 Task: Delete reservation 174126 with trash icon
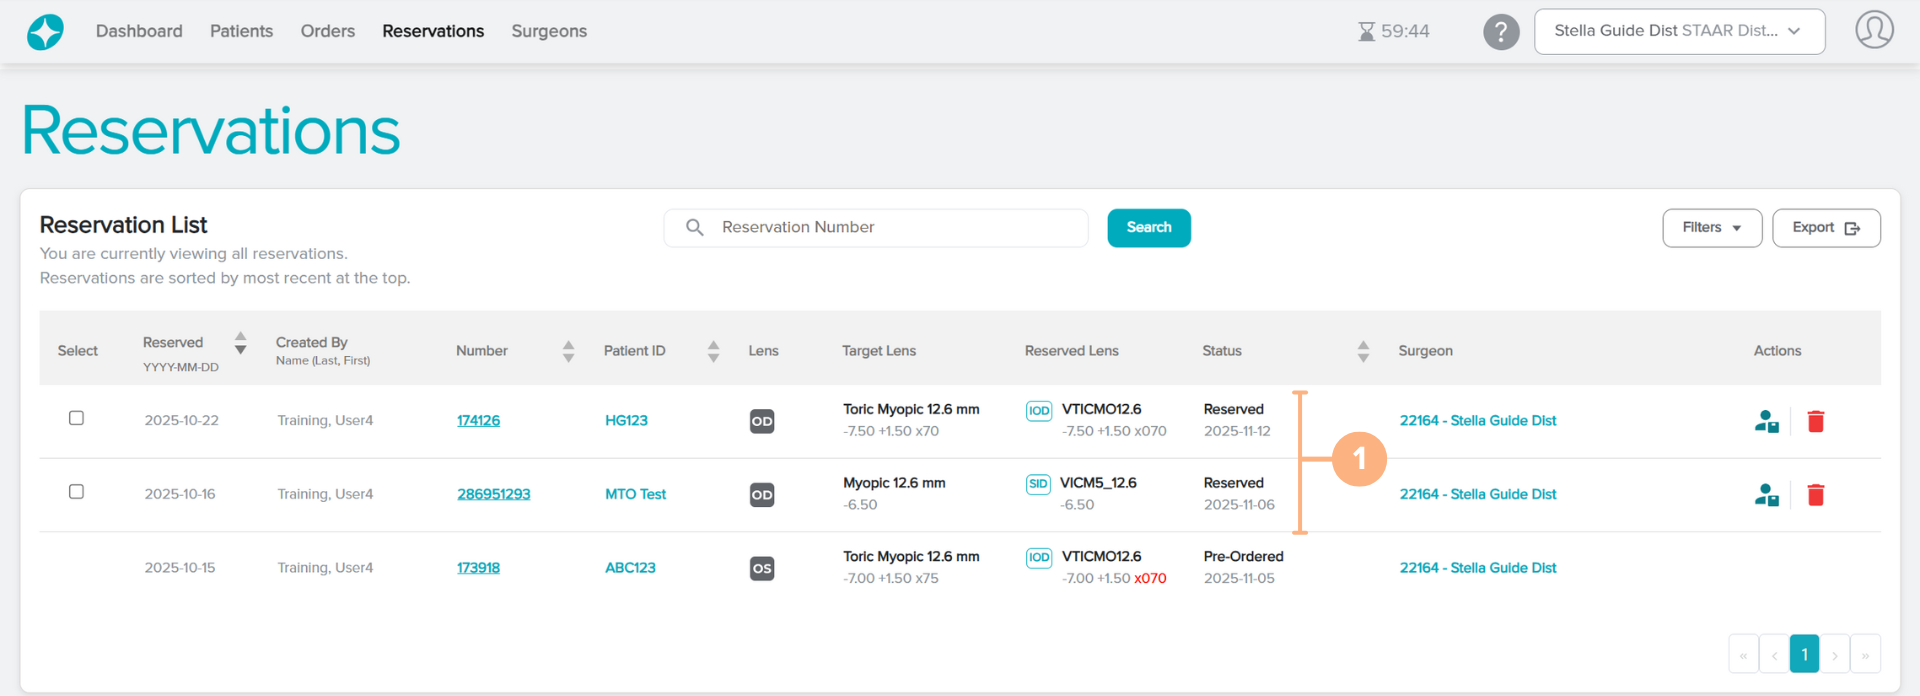pos(1815,421)
